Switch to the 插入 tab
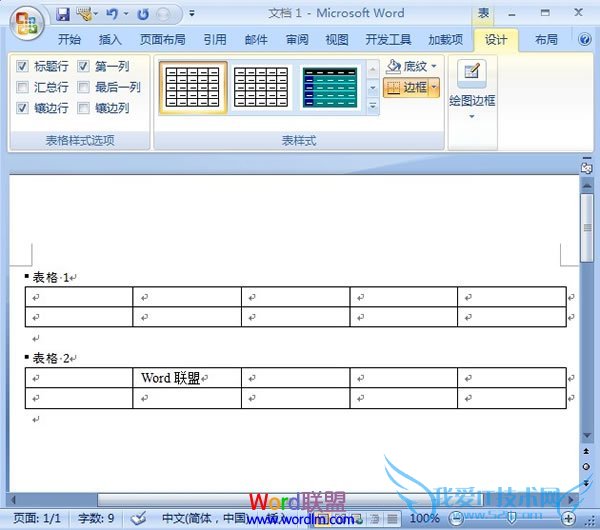Screen dimensions: 600x530 point(110,39)
